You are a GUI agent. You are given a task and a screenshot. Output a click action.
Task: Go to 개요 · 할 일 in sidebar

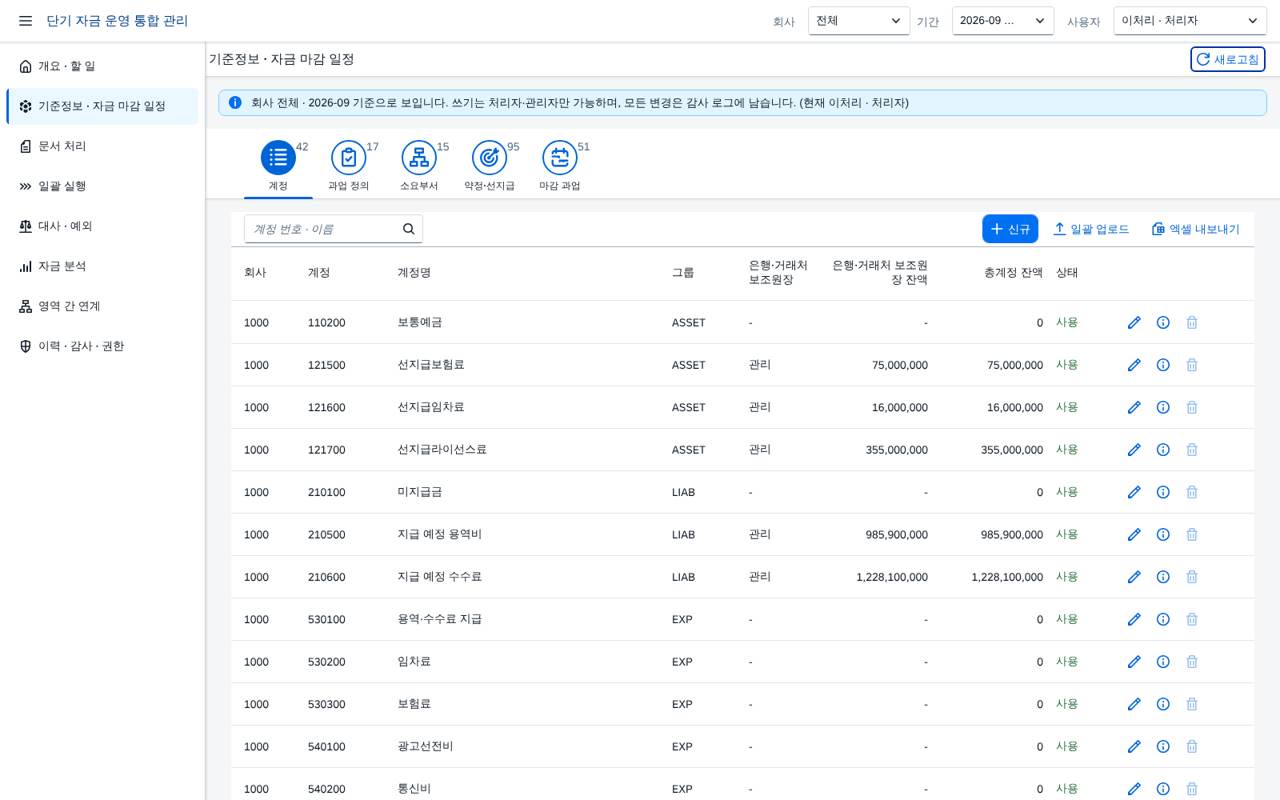click(x=102, y=66)
